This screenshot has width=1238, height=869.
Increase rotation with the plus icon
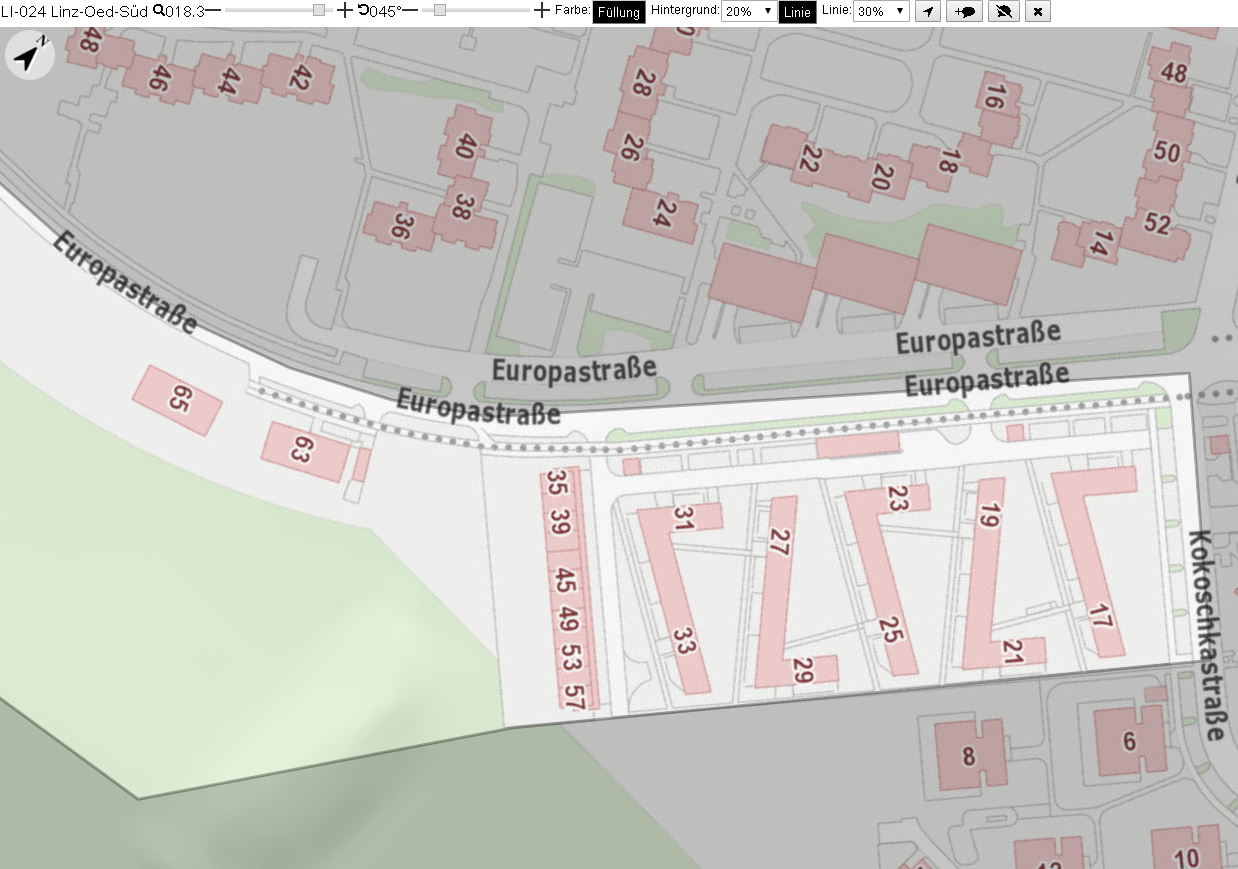tap(541, 11)
